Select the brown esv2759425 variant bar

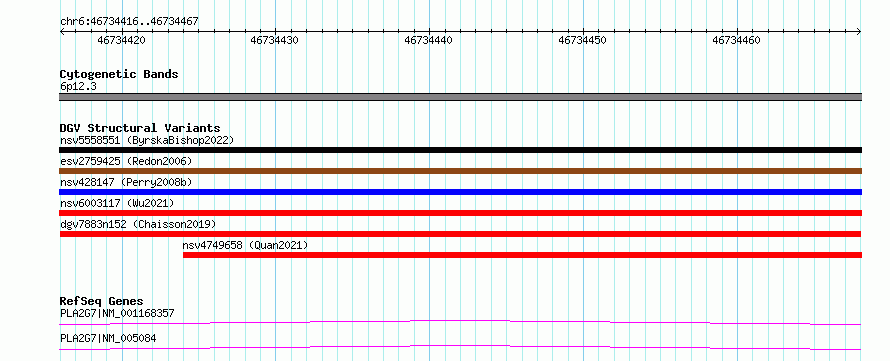460,171
